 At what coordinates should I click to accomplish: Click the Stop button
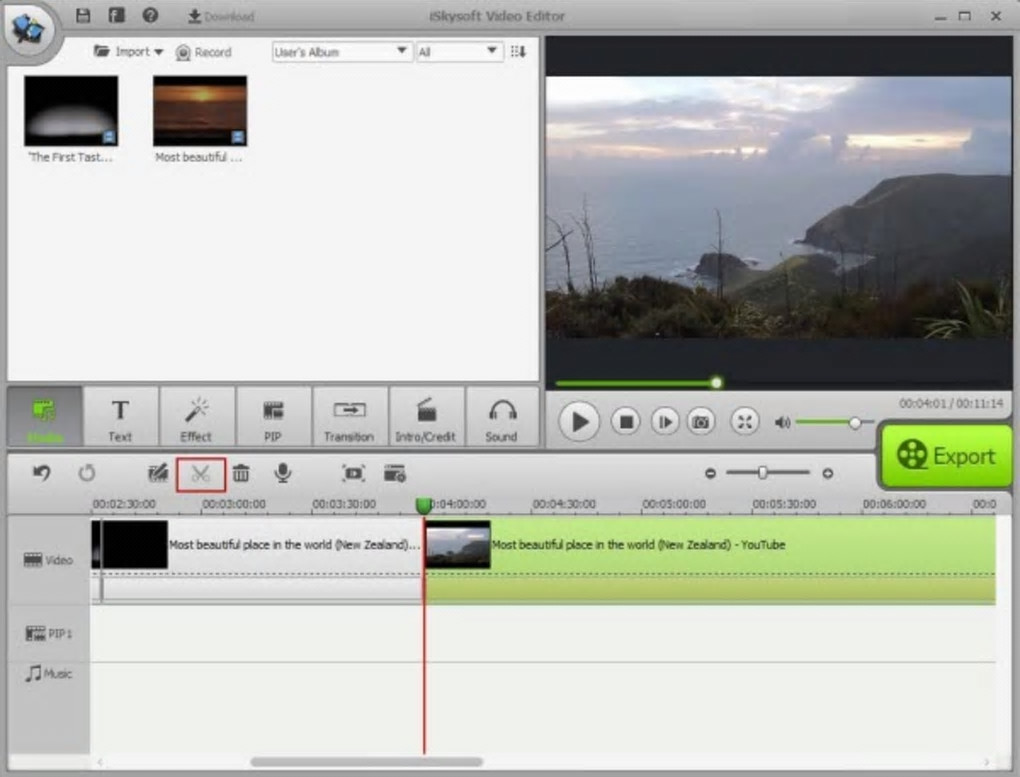tap(626, 422)
